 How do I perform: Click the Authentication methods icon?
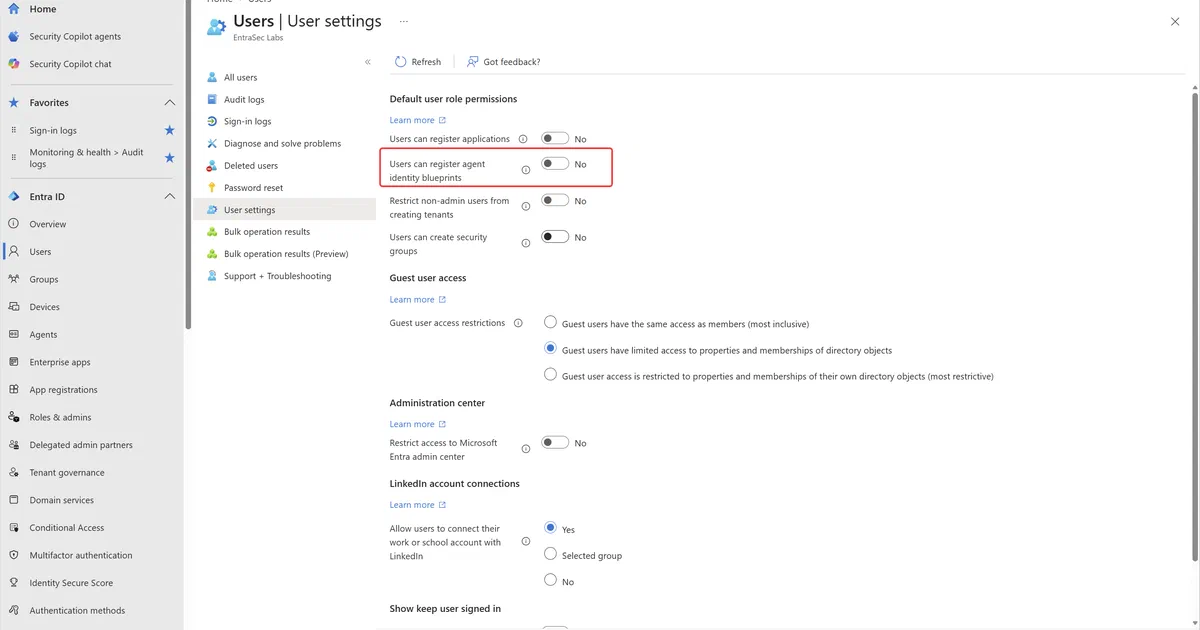(14, 610)
